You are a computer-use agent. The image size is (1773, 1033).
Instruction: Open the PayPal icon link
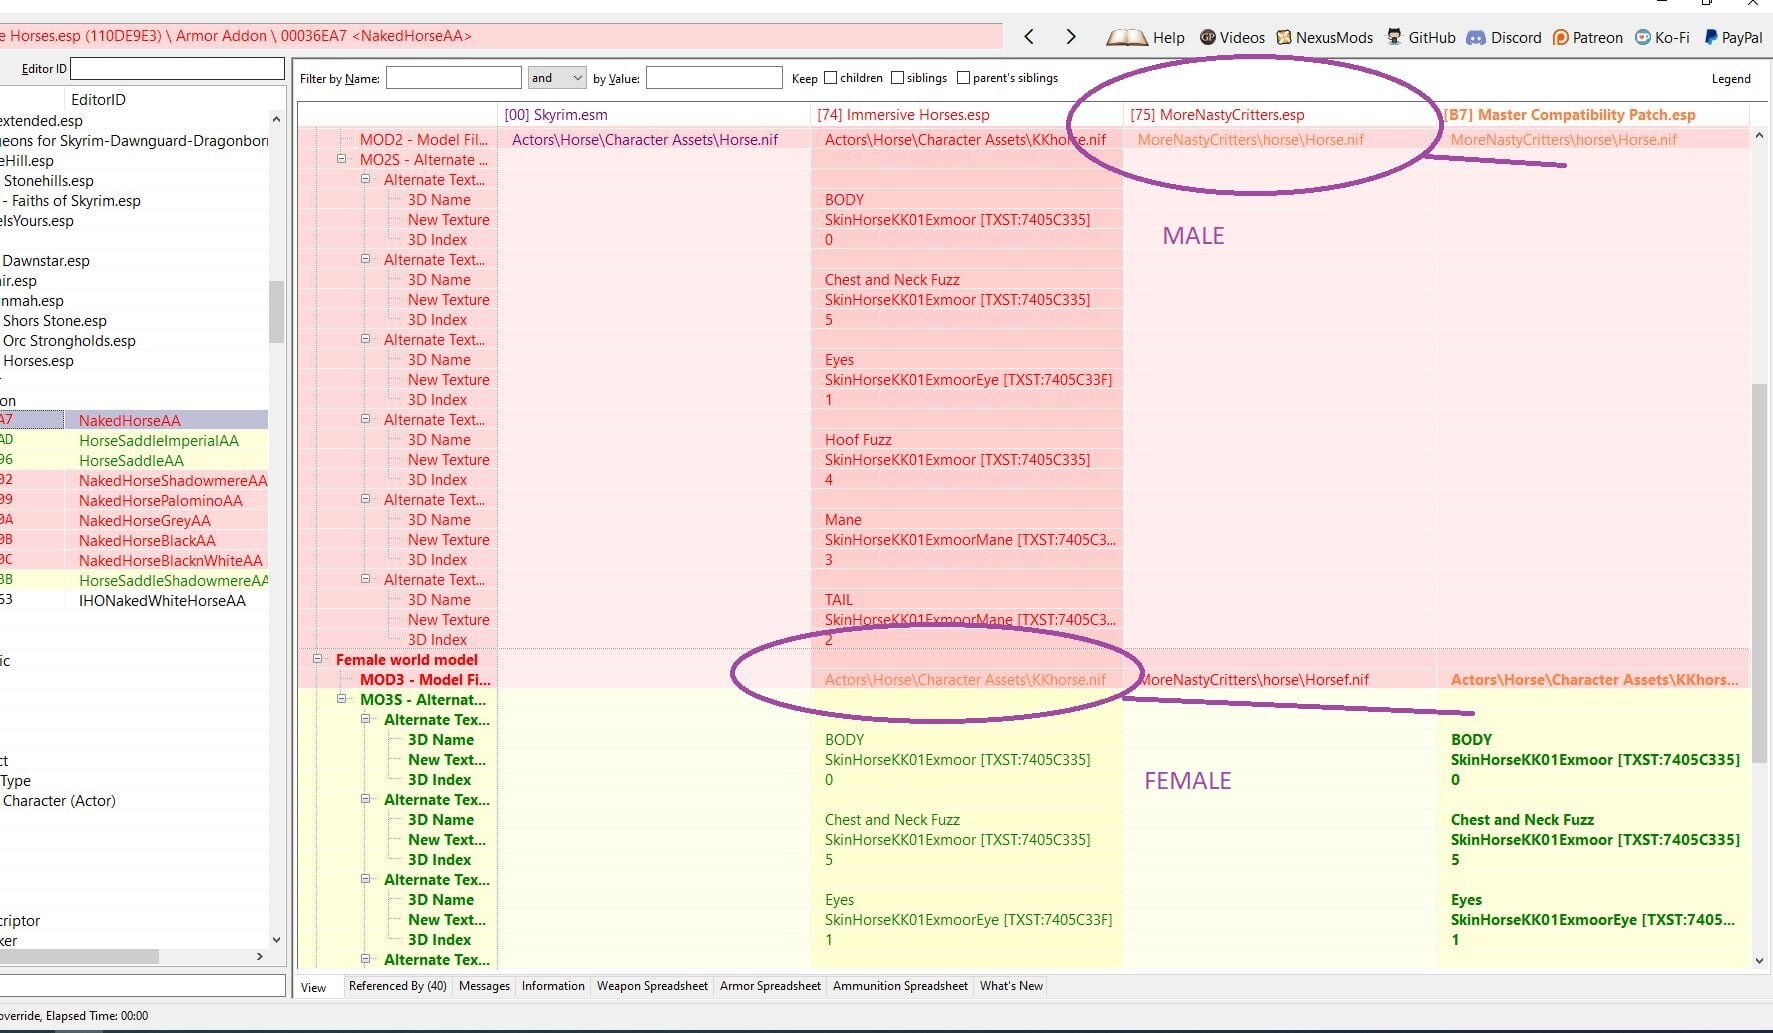pyautogui.click(x=1711, y=37)
